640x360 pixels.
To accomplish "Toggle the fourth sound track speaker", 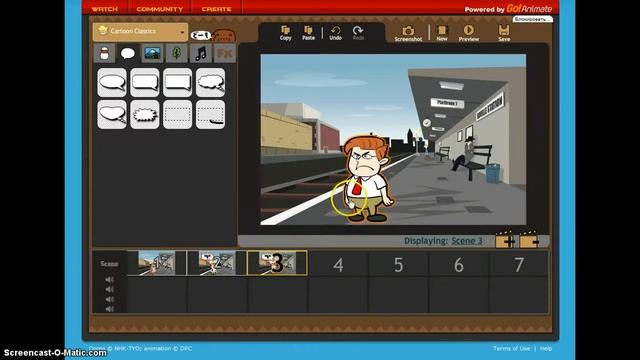I will [x=109, y=309].
